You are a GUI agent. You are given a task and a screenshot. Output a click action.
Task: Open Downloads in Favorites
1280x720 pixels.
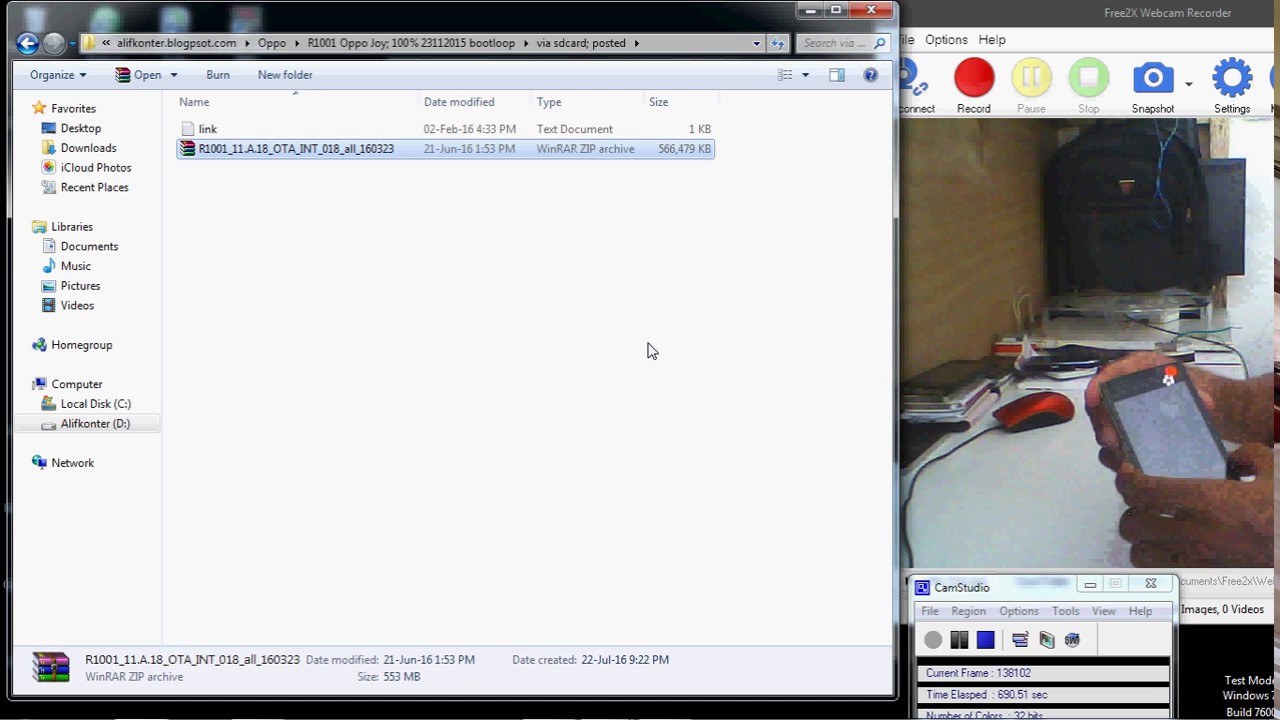[88, 148]
